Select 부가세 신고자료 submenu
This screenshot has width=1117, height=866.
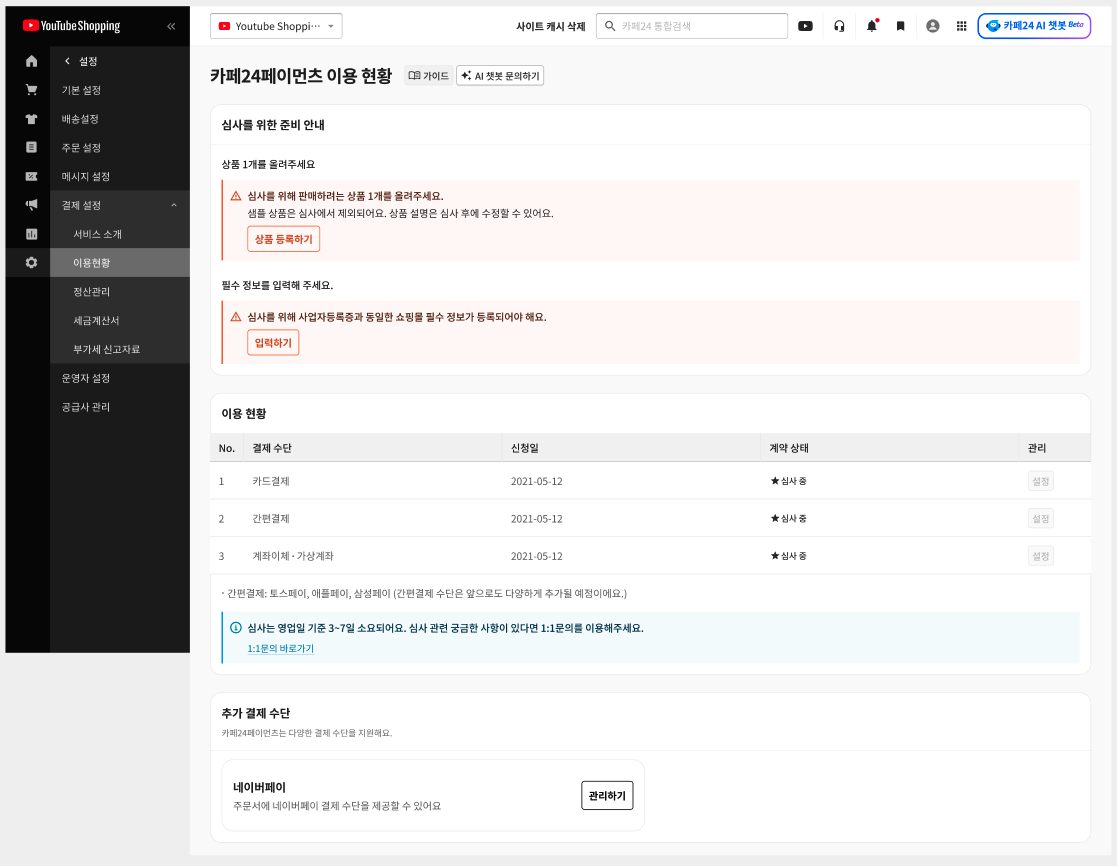[x=107, y=350]
